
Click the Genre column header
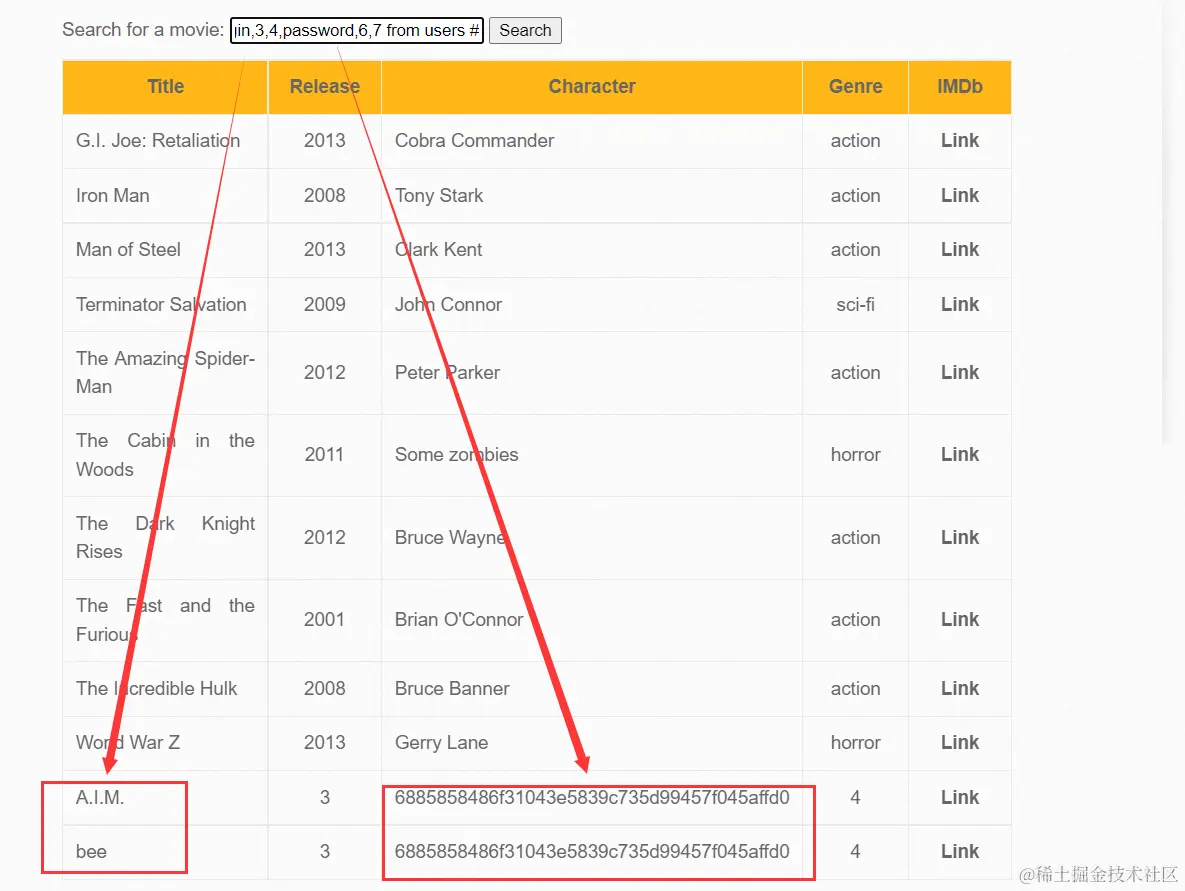855,87
